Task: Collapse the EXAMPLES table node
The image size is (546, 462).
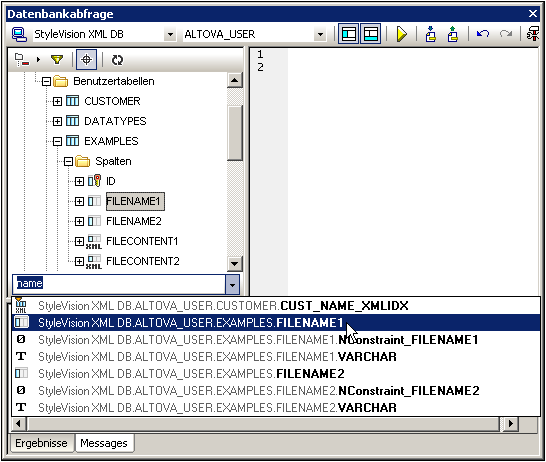Action: [x=57, y=141]
